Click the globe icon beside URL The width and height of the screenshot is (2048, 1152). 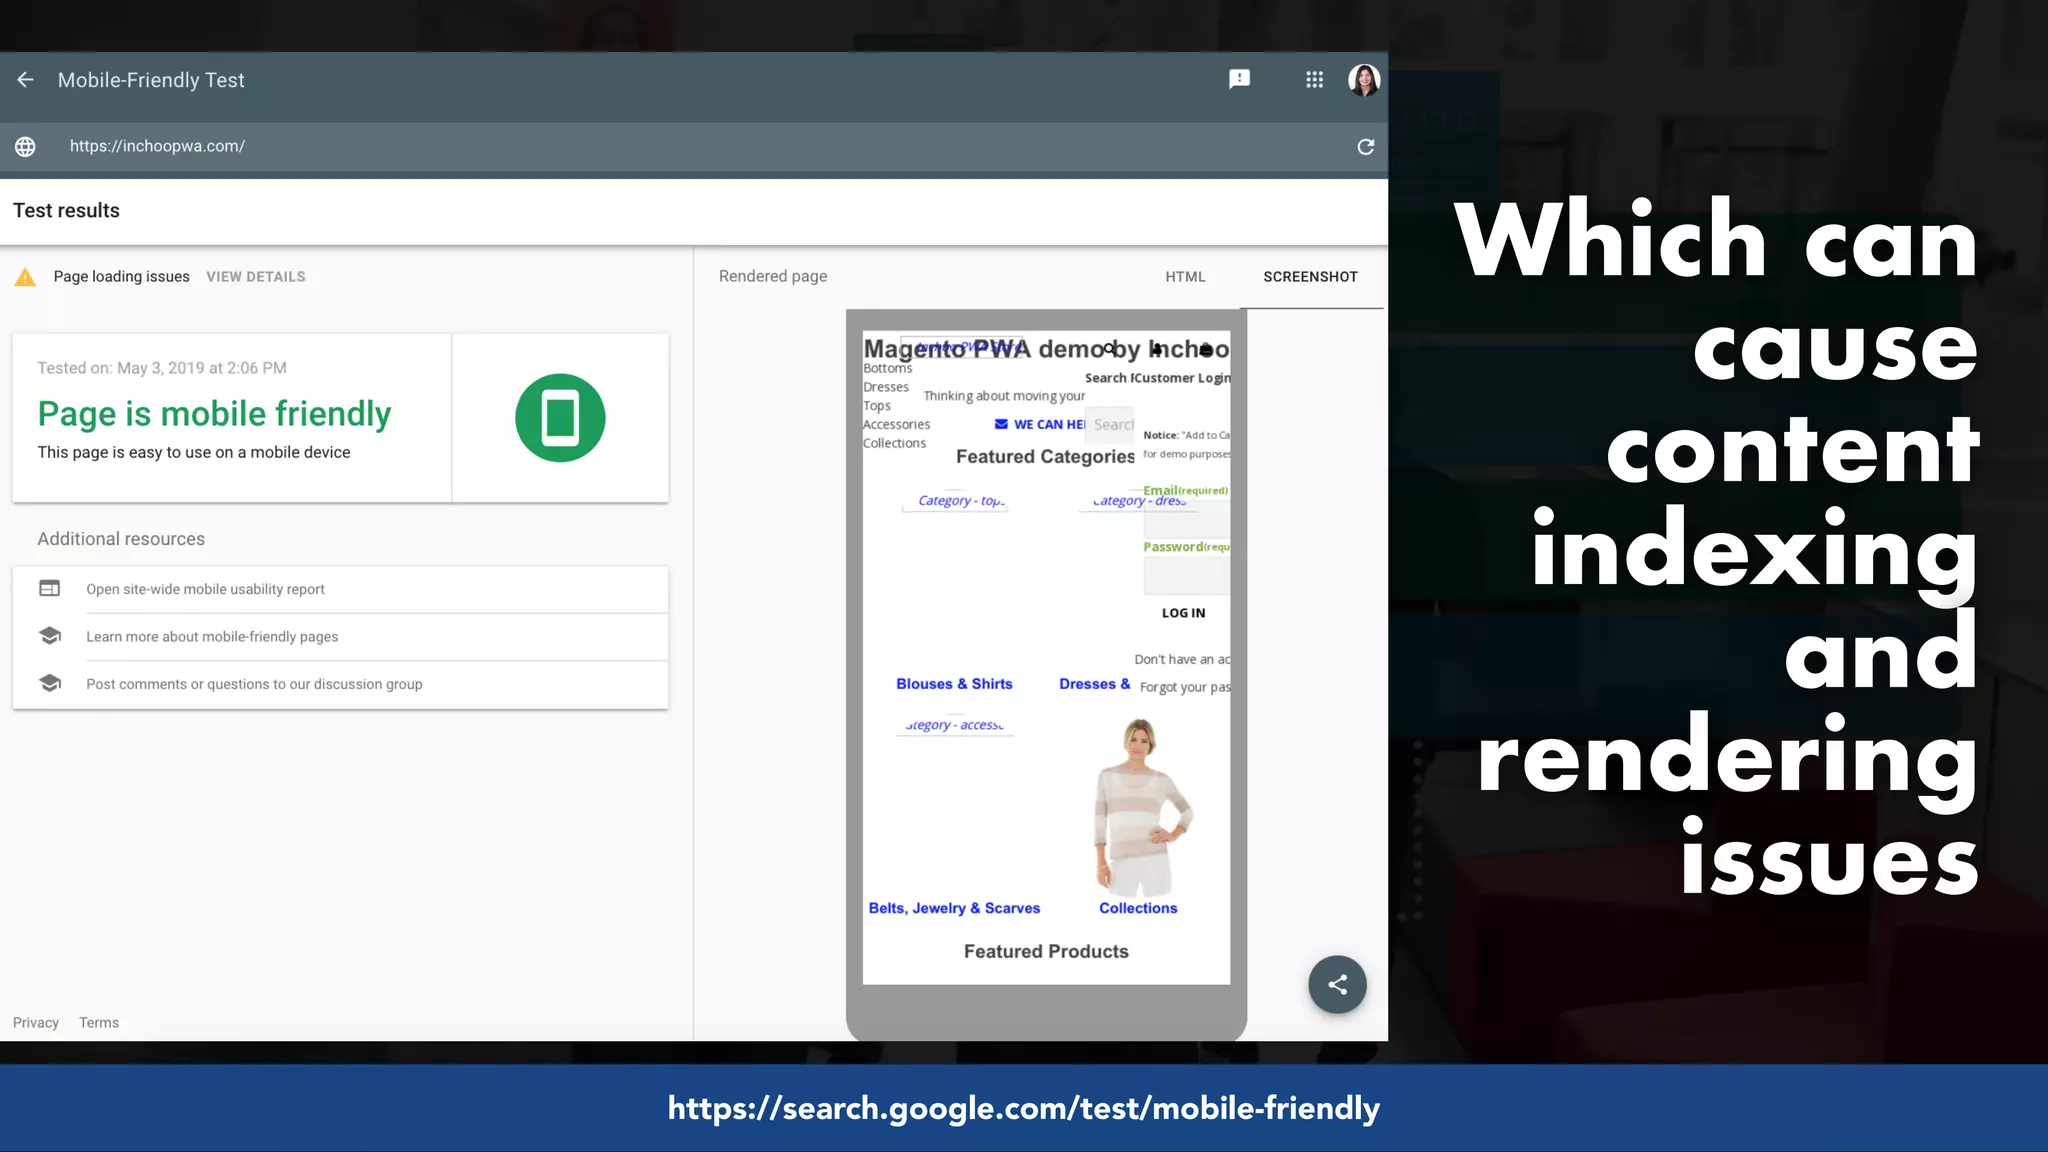(26, 147)
